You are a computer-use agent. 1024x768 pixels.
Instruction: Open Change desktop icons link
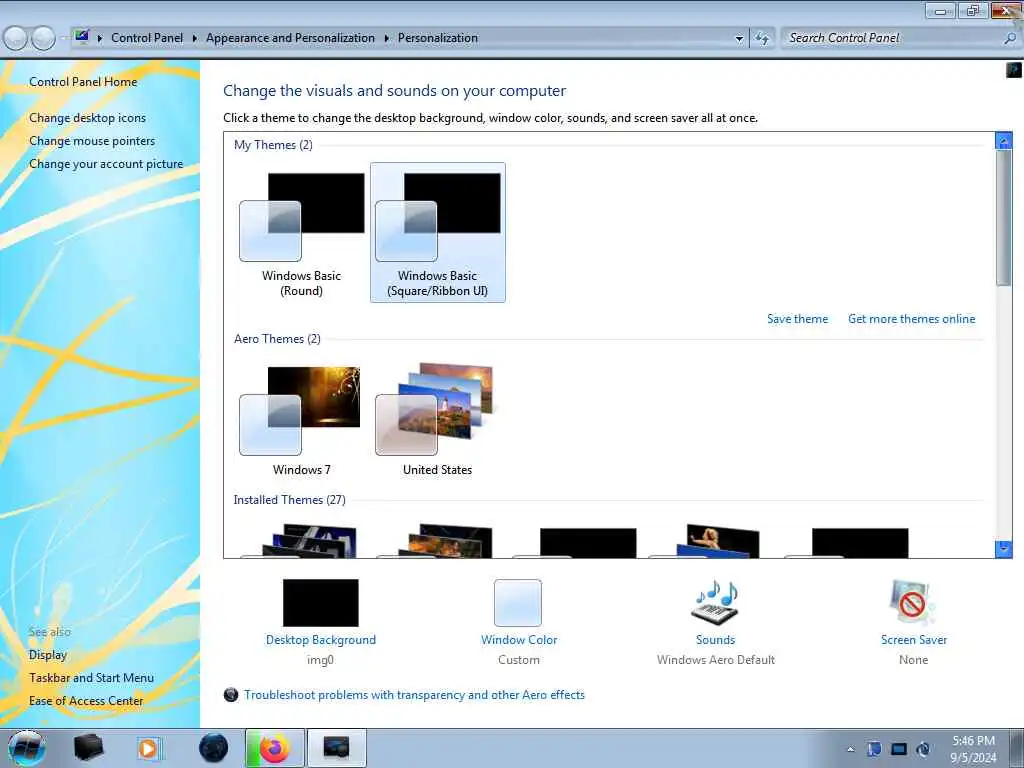tap(88, 118)
